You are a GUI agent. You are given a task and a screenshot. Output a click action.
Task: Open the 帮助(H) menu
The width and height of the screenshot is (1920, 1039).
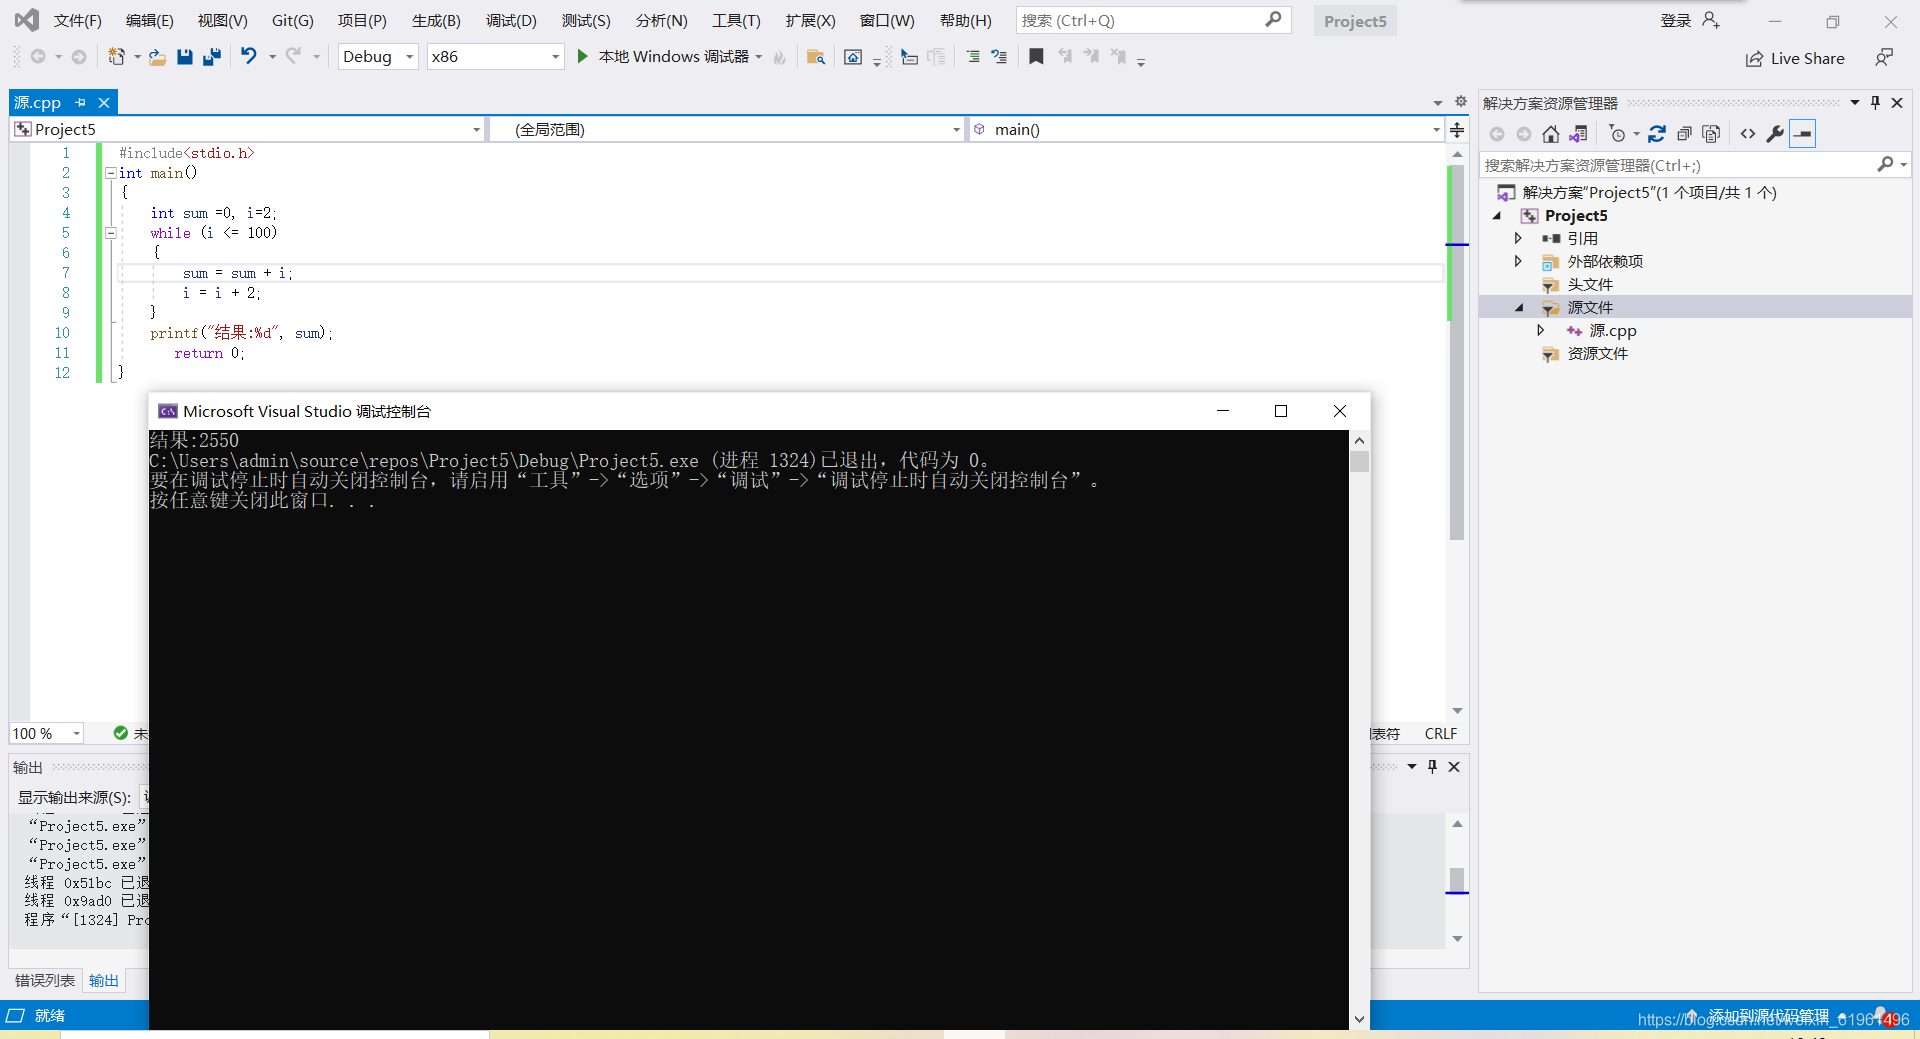[965, 20]
